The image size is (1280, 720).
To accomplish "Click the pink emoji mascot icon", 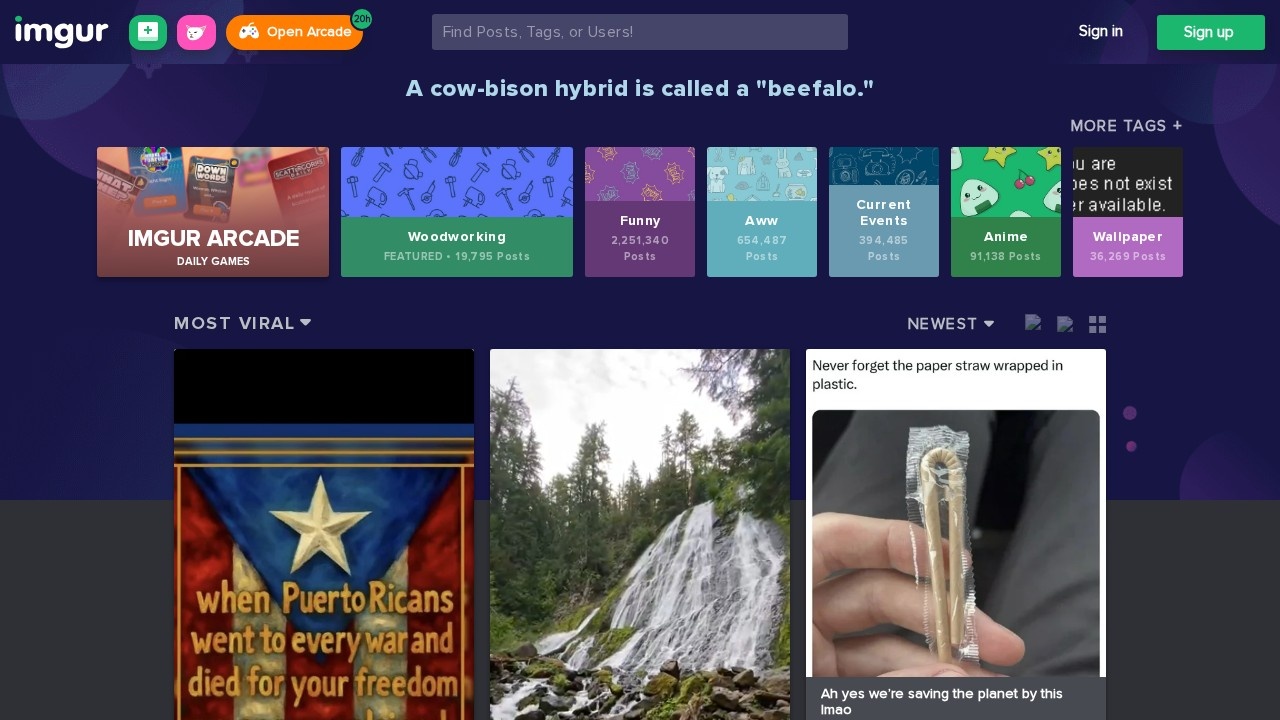I will tap(196, 32).
